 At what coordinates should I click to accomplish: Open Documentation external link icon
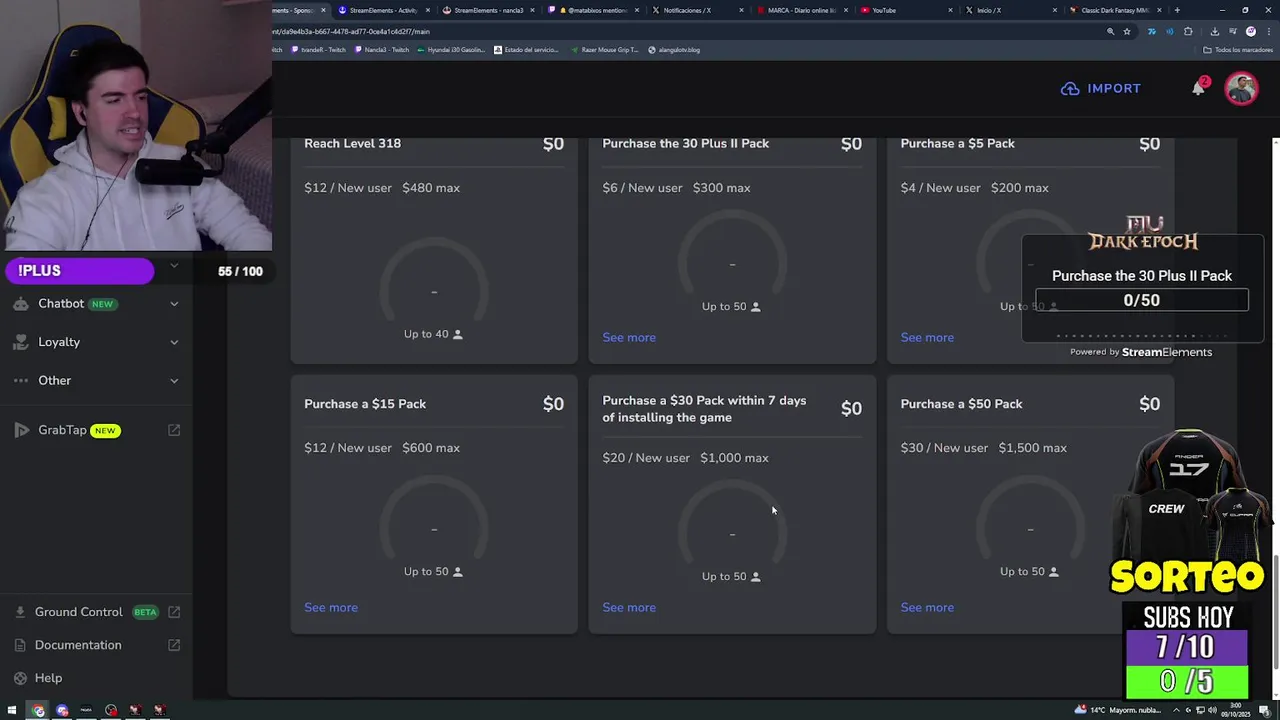coord(174,645)
